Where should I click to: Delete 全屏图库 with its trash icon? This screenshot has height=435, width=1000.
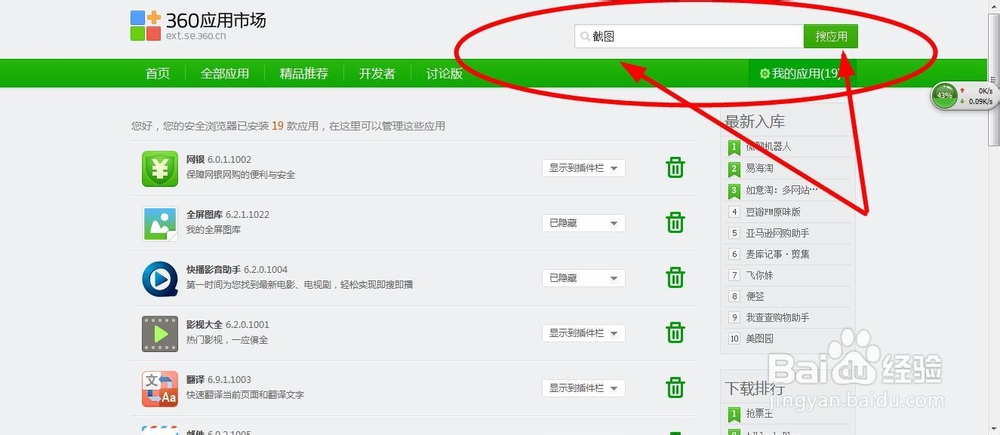point(675,223)
